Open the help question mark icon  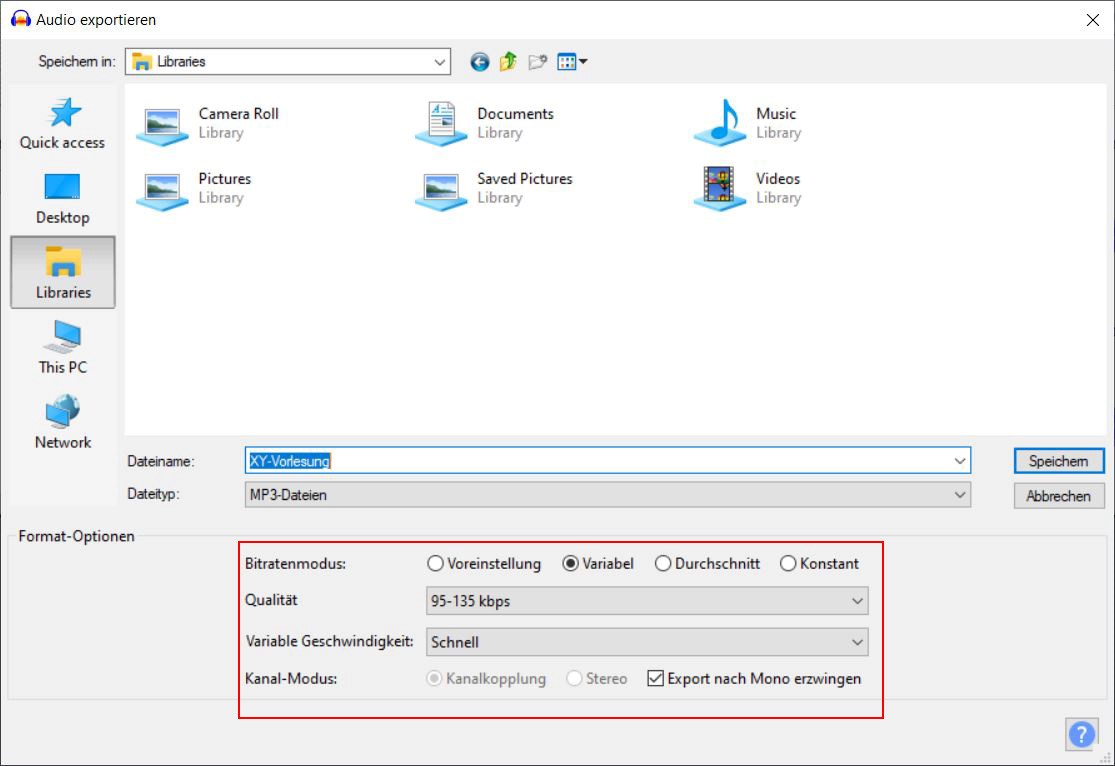point(1081,734)
